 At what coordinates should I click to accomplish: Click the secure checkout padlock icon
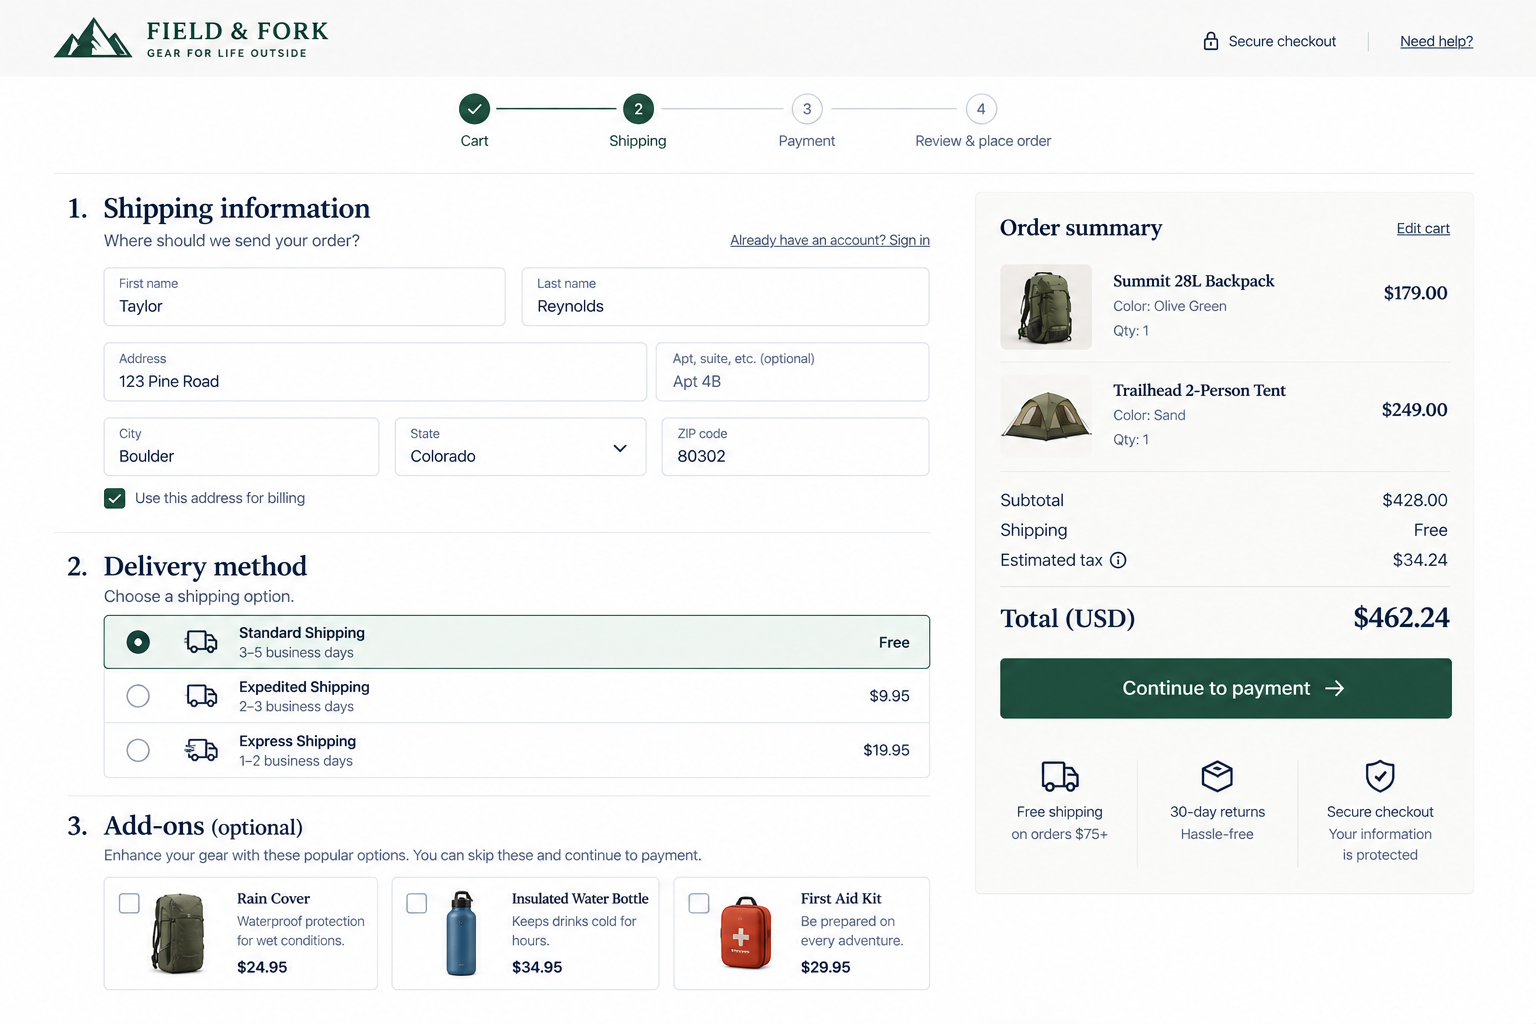pos(1210,41)
